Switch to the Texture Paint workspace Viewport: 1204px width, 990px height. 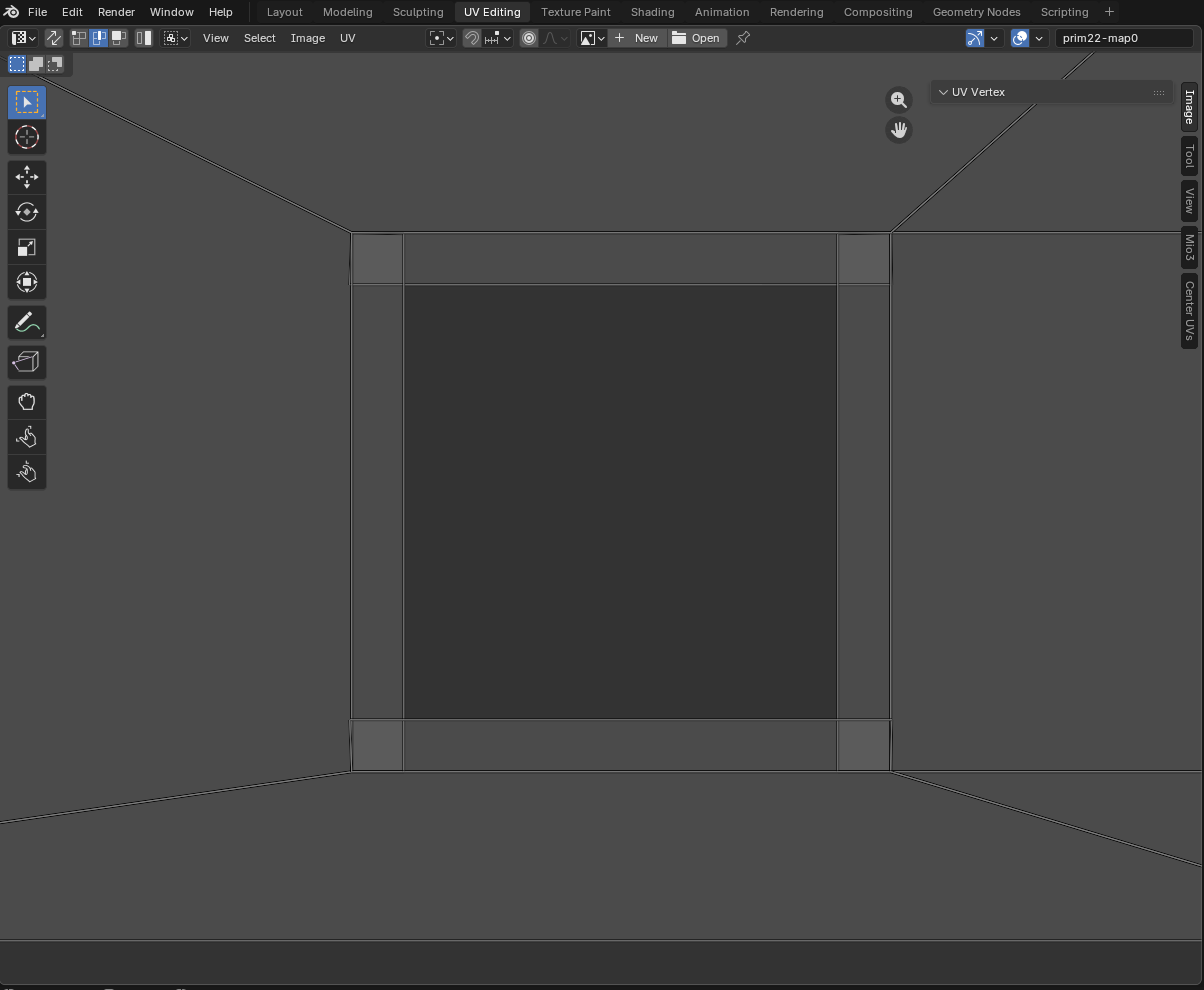[x=575, y=12]
